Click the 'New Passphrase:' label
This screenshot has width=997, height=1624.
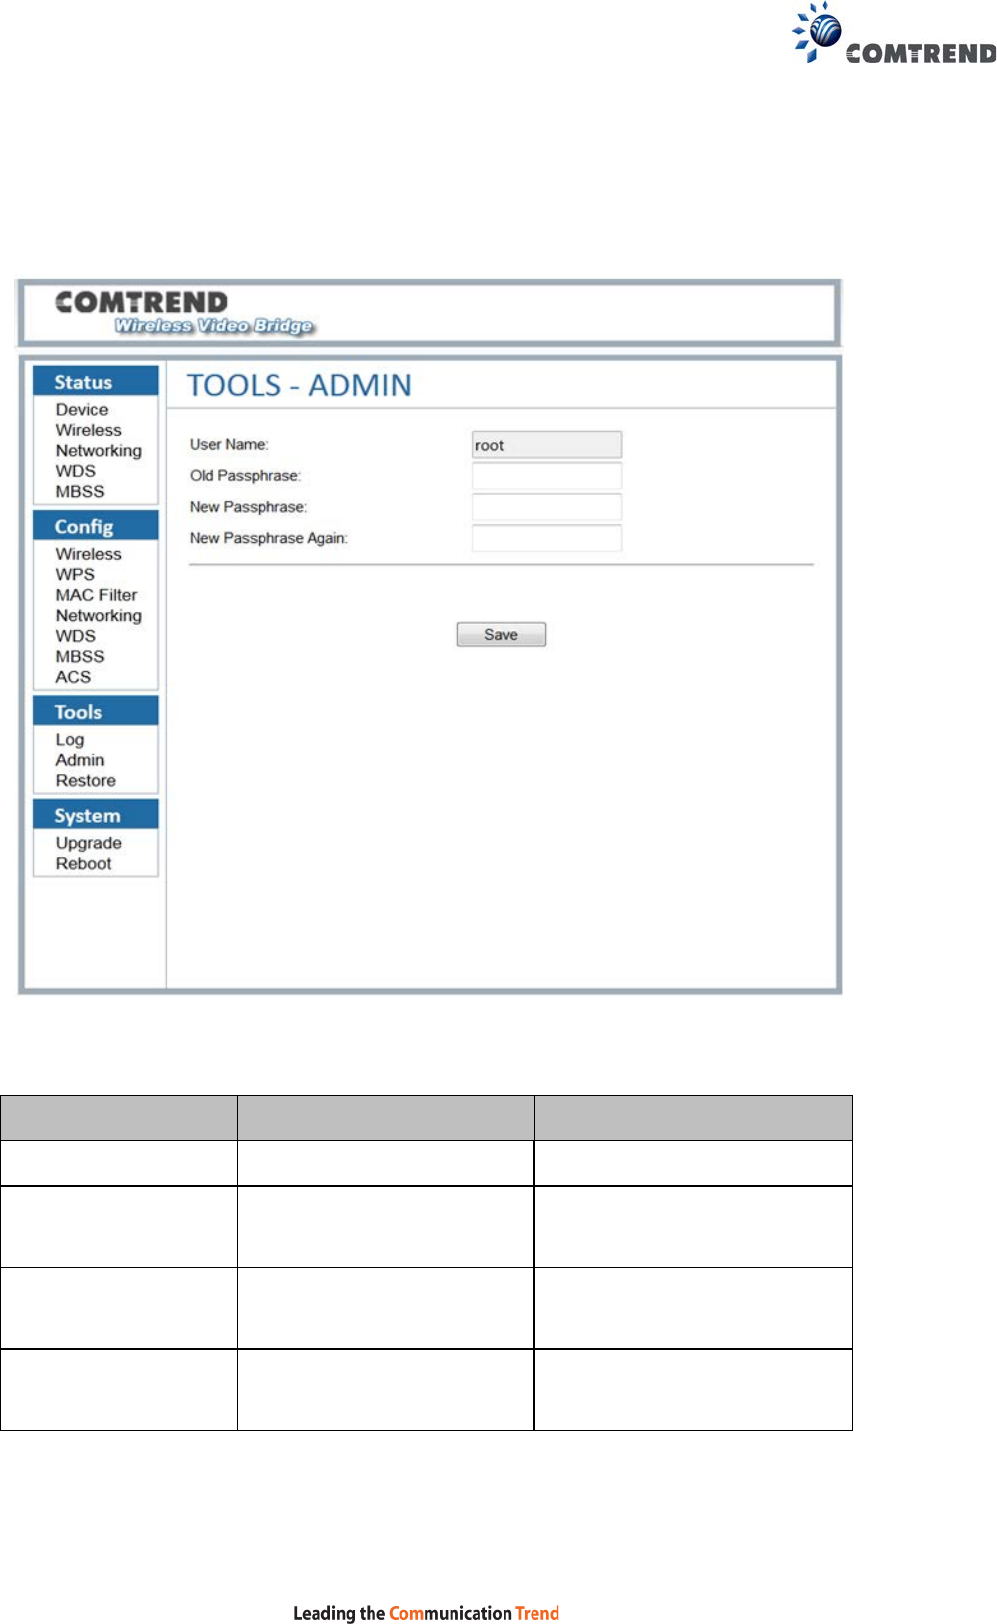(x=248, y=507)
